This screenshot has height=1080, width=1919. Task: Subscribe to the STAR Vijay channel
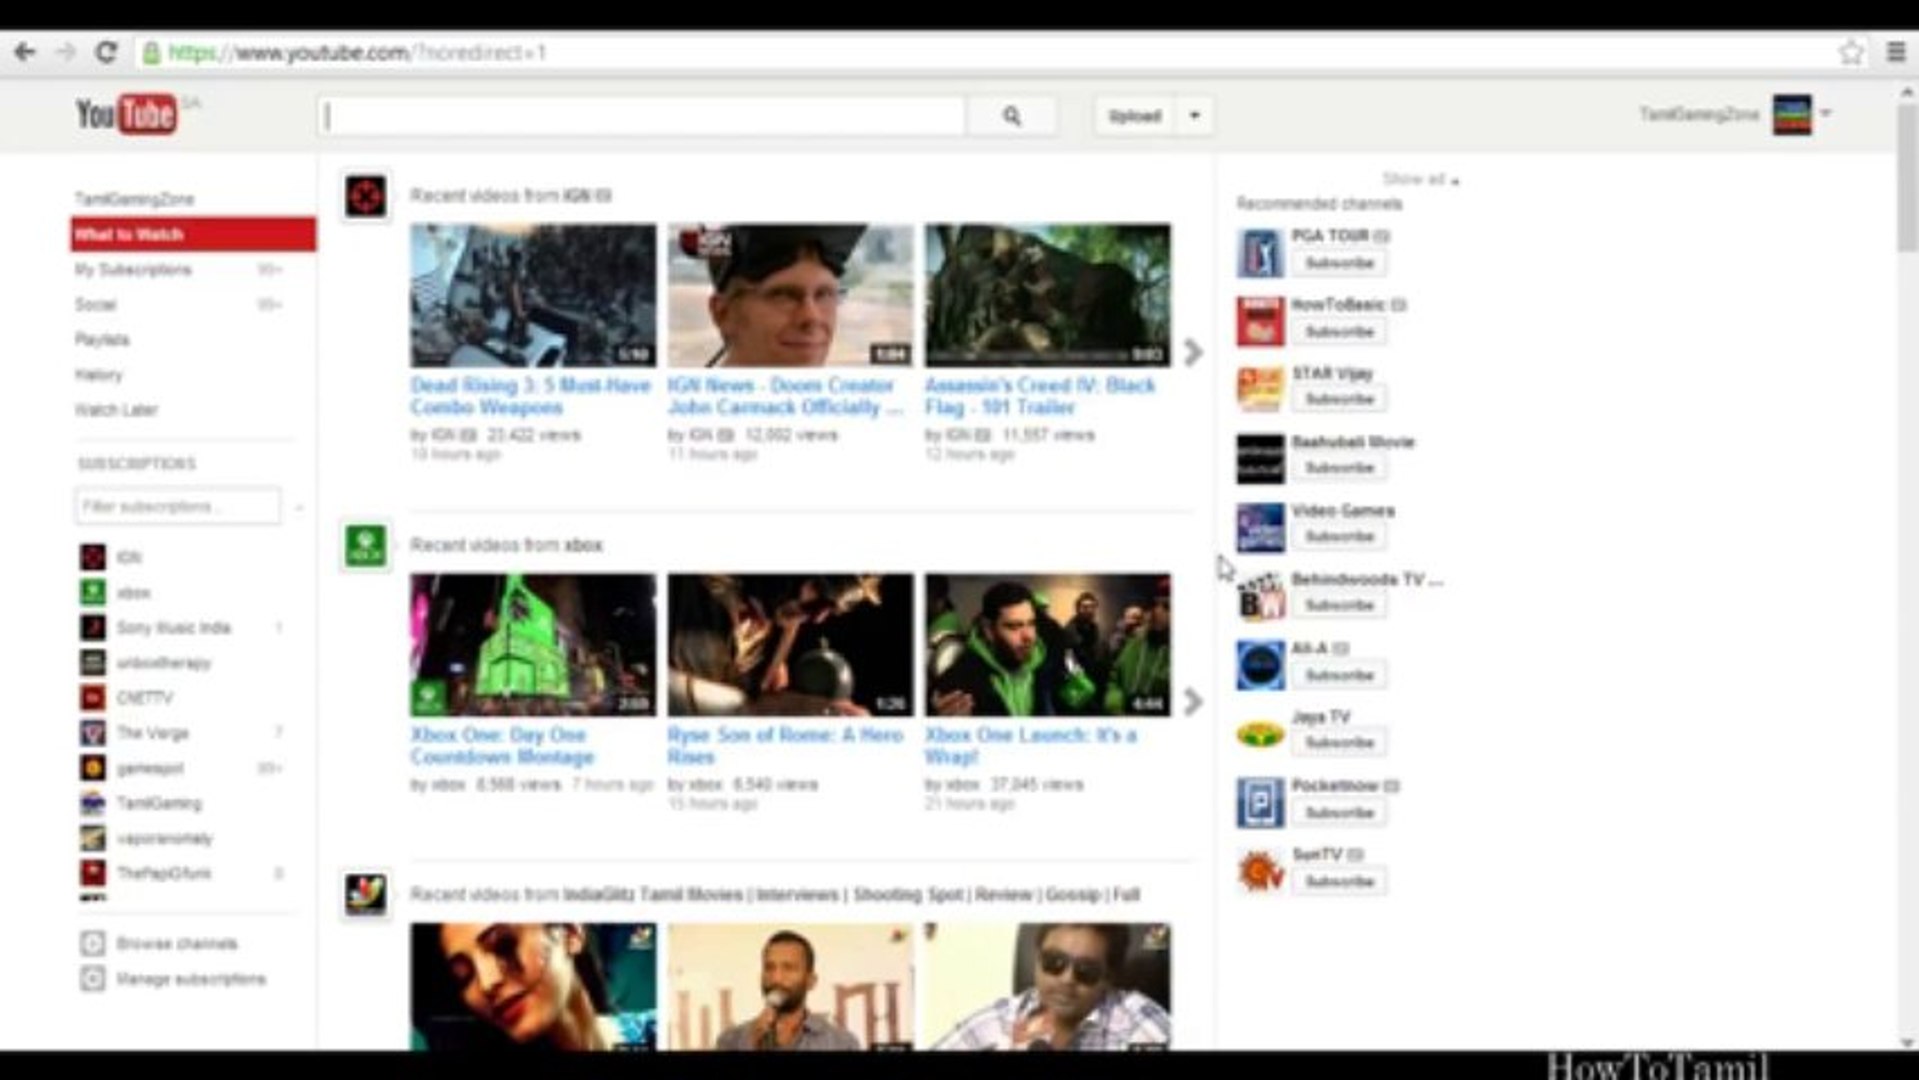[x=1339, y=399]
